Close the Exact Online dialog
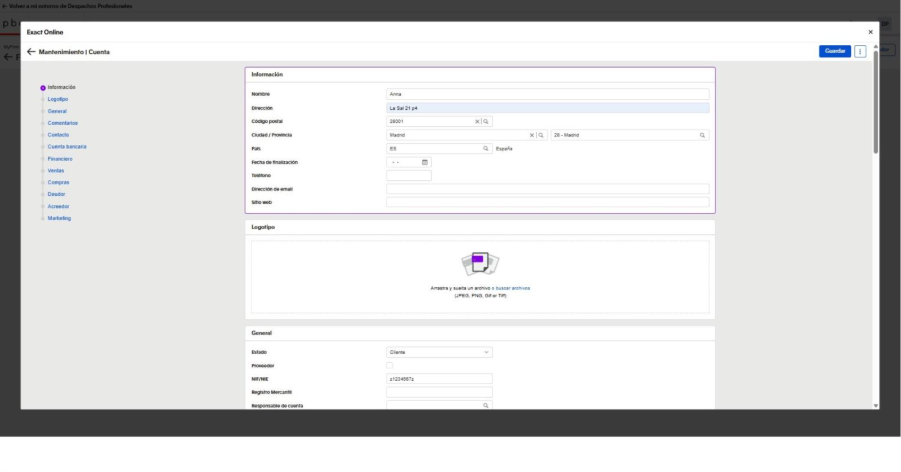Viewport: 901px width, 472px height. coord(869,32)
